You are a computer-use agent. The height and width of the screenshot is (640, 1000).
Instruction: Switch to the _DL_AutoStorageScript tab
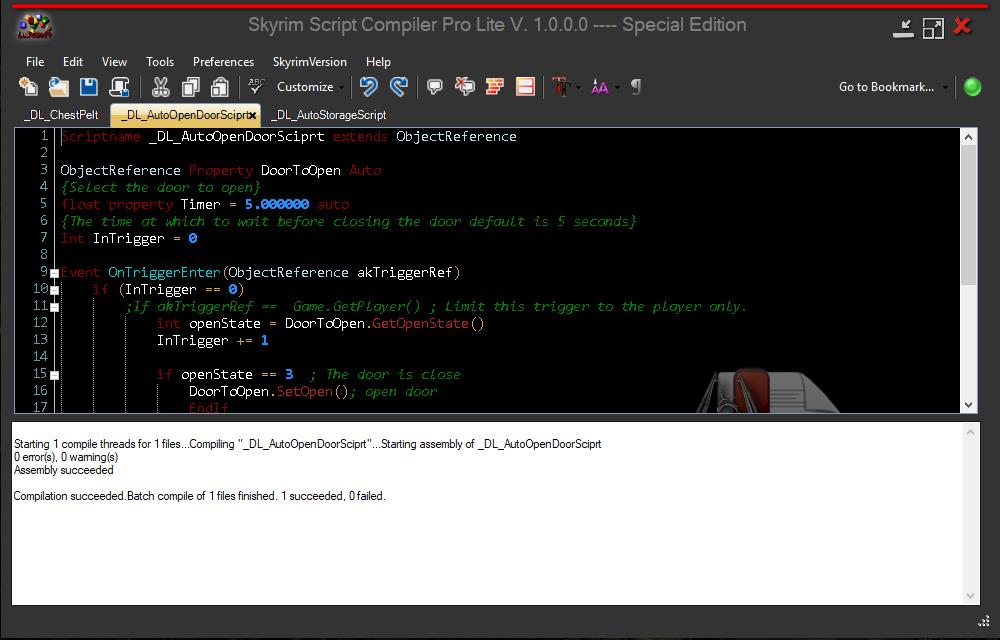[x=328, y=115]
